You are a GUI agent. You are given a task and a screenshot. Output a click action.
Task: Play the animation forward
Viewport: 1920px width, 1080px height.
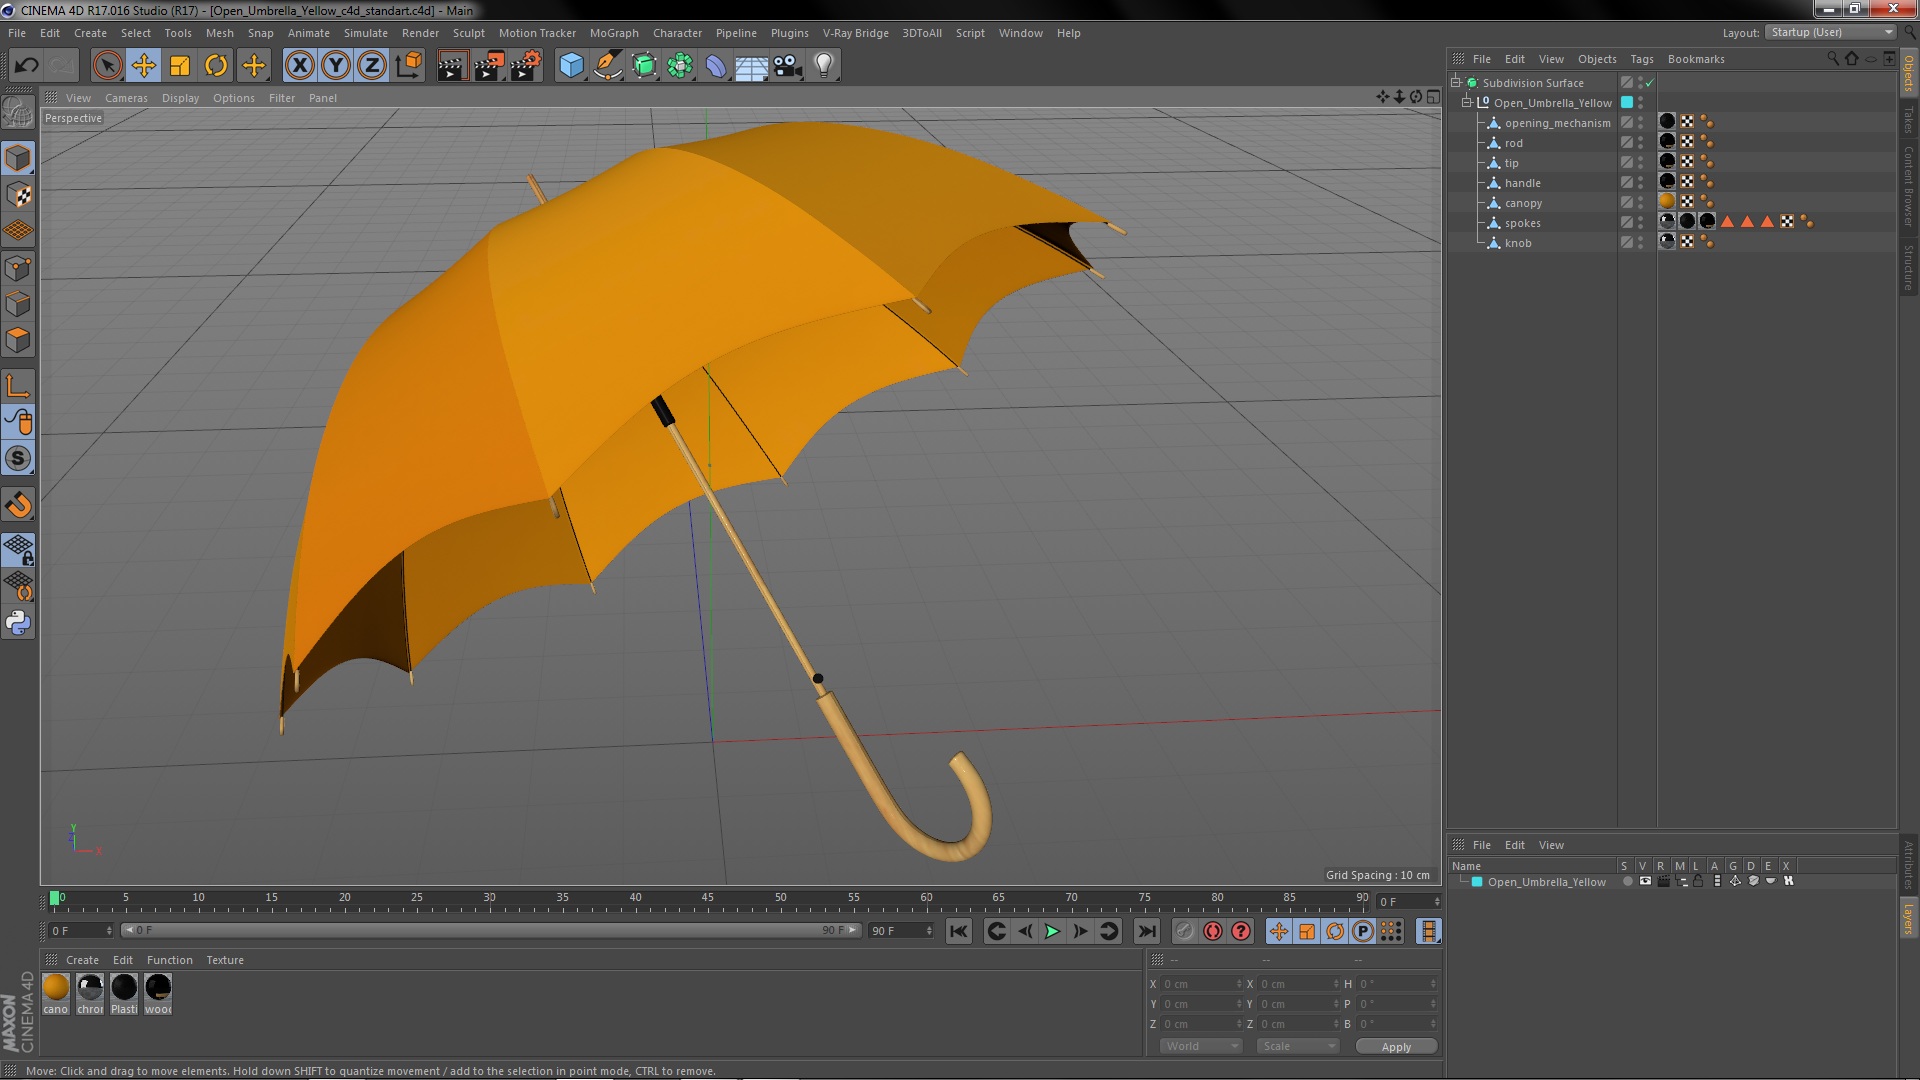(x=1052, y=931)
